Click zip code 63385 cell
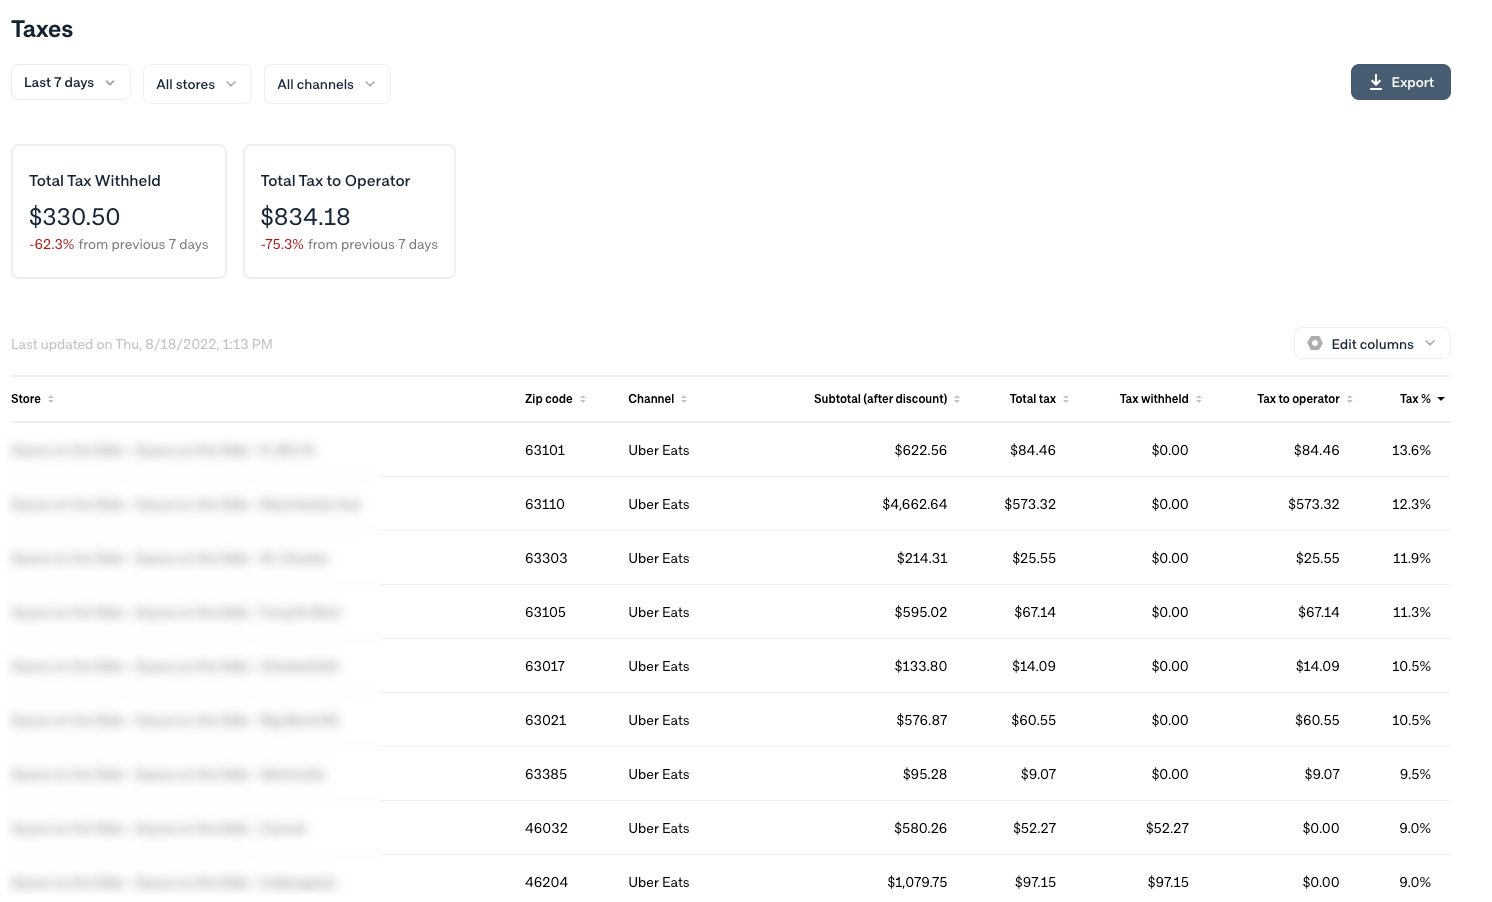 pyautogui.click(x=546, y=774)
